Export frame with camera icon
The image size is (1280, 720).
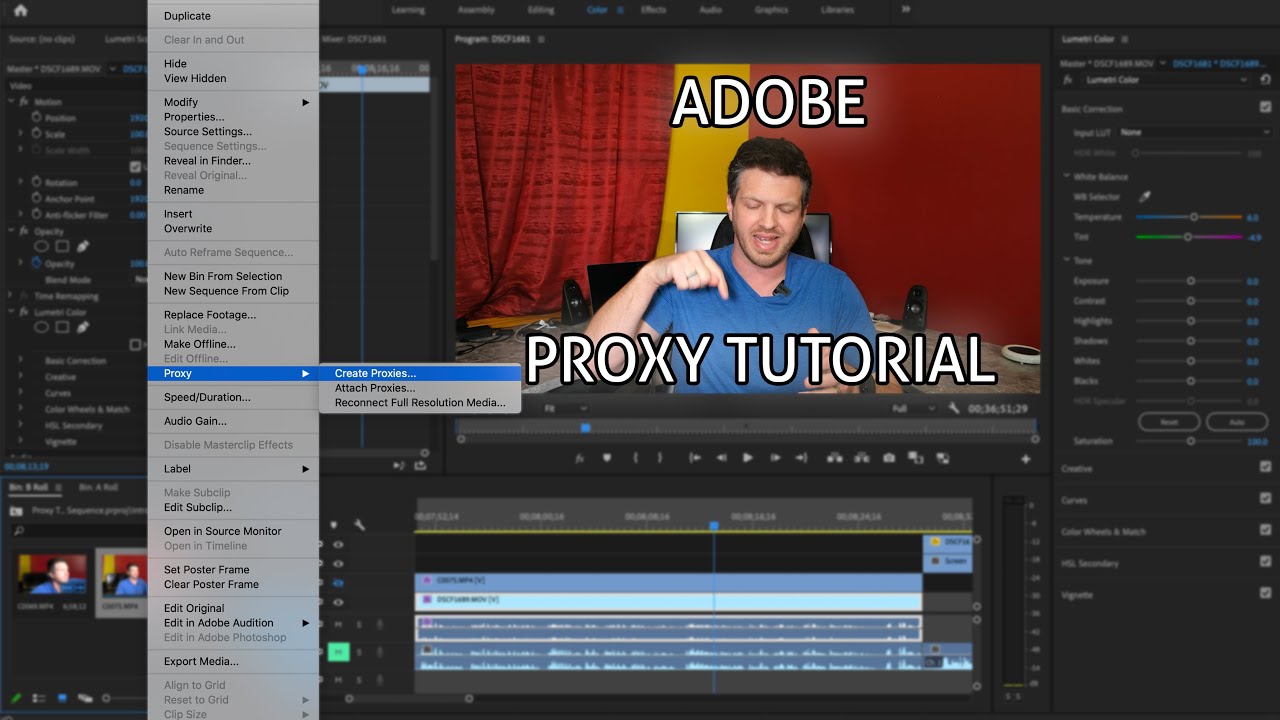pyautogui.click(x=889, y=458)
